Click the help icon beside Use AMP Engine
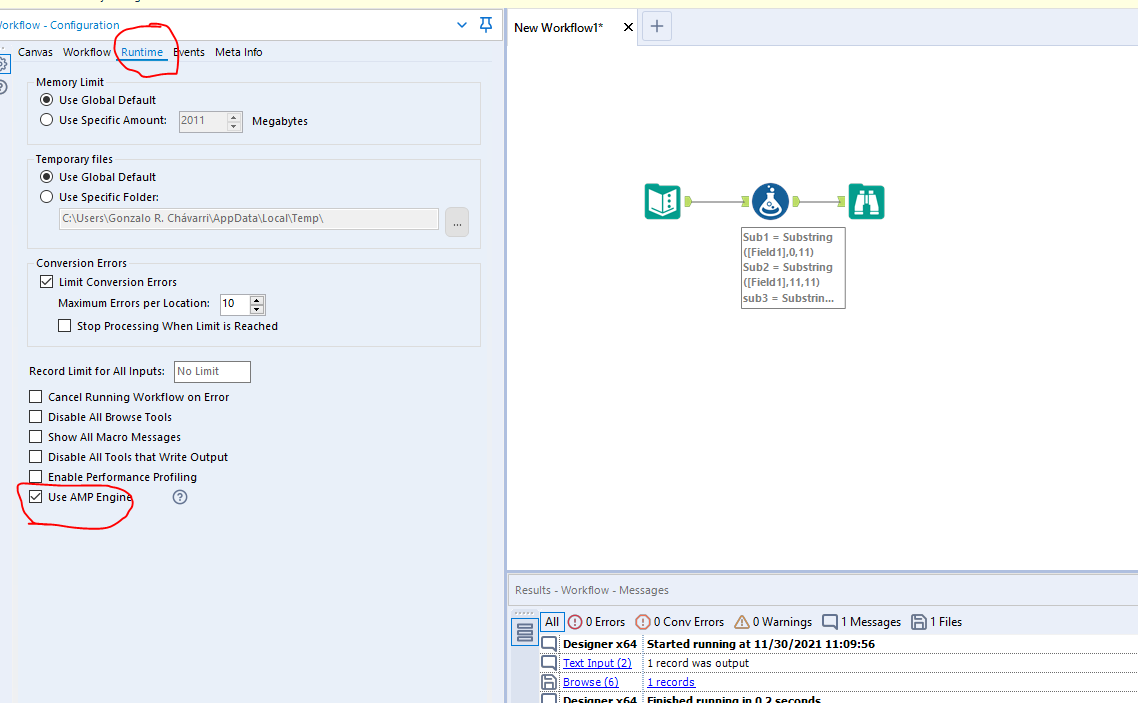1138x703 pixels. point(180,497)
